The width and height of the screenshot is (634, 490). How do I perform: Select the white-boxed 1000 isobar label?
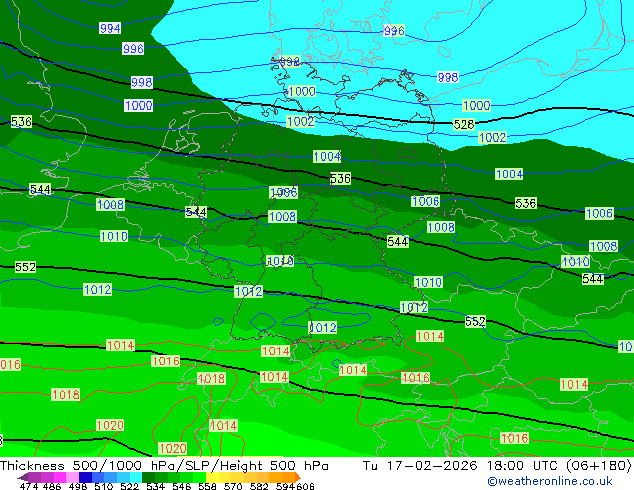tap(138, 106)
